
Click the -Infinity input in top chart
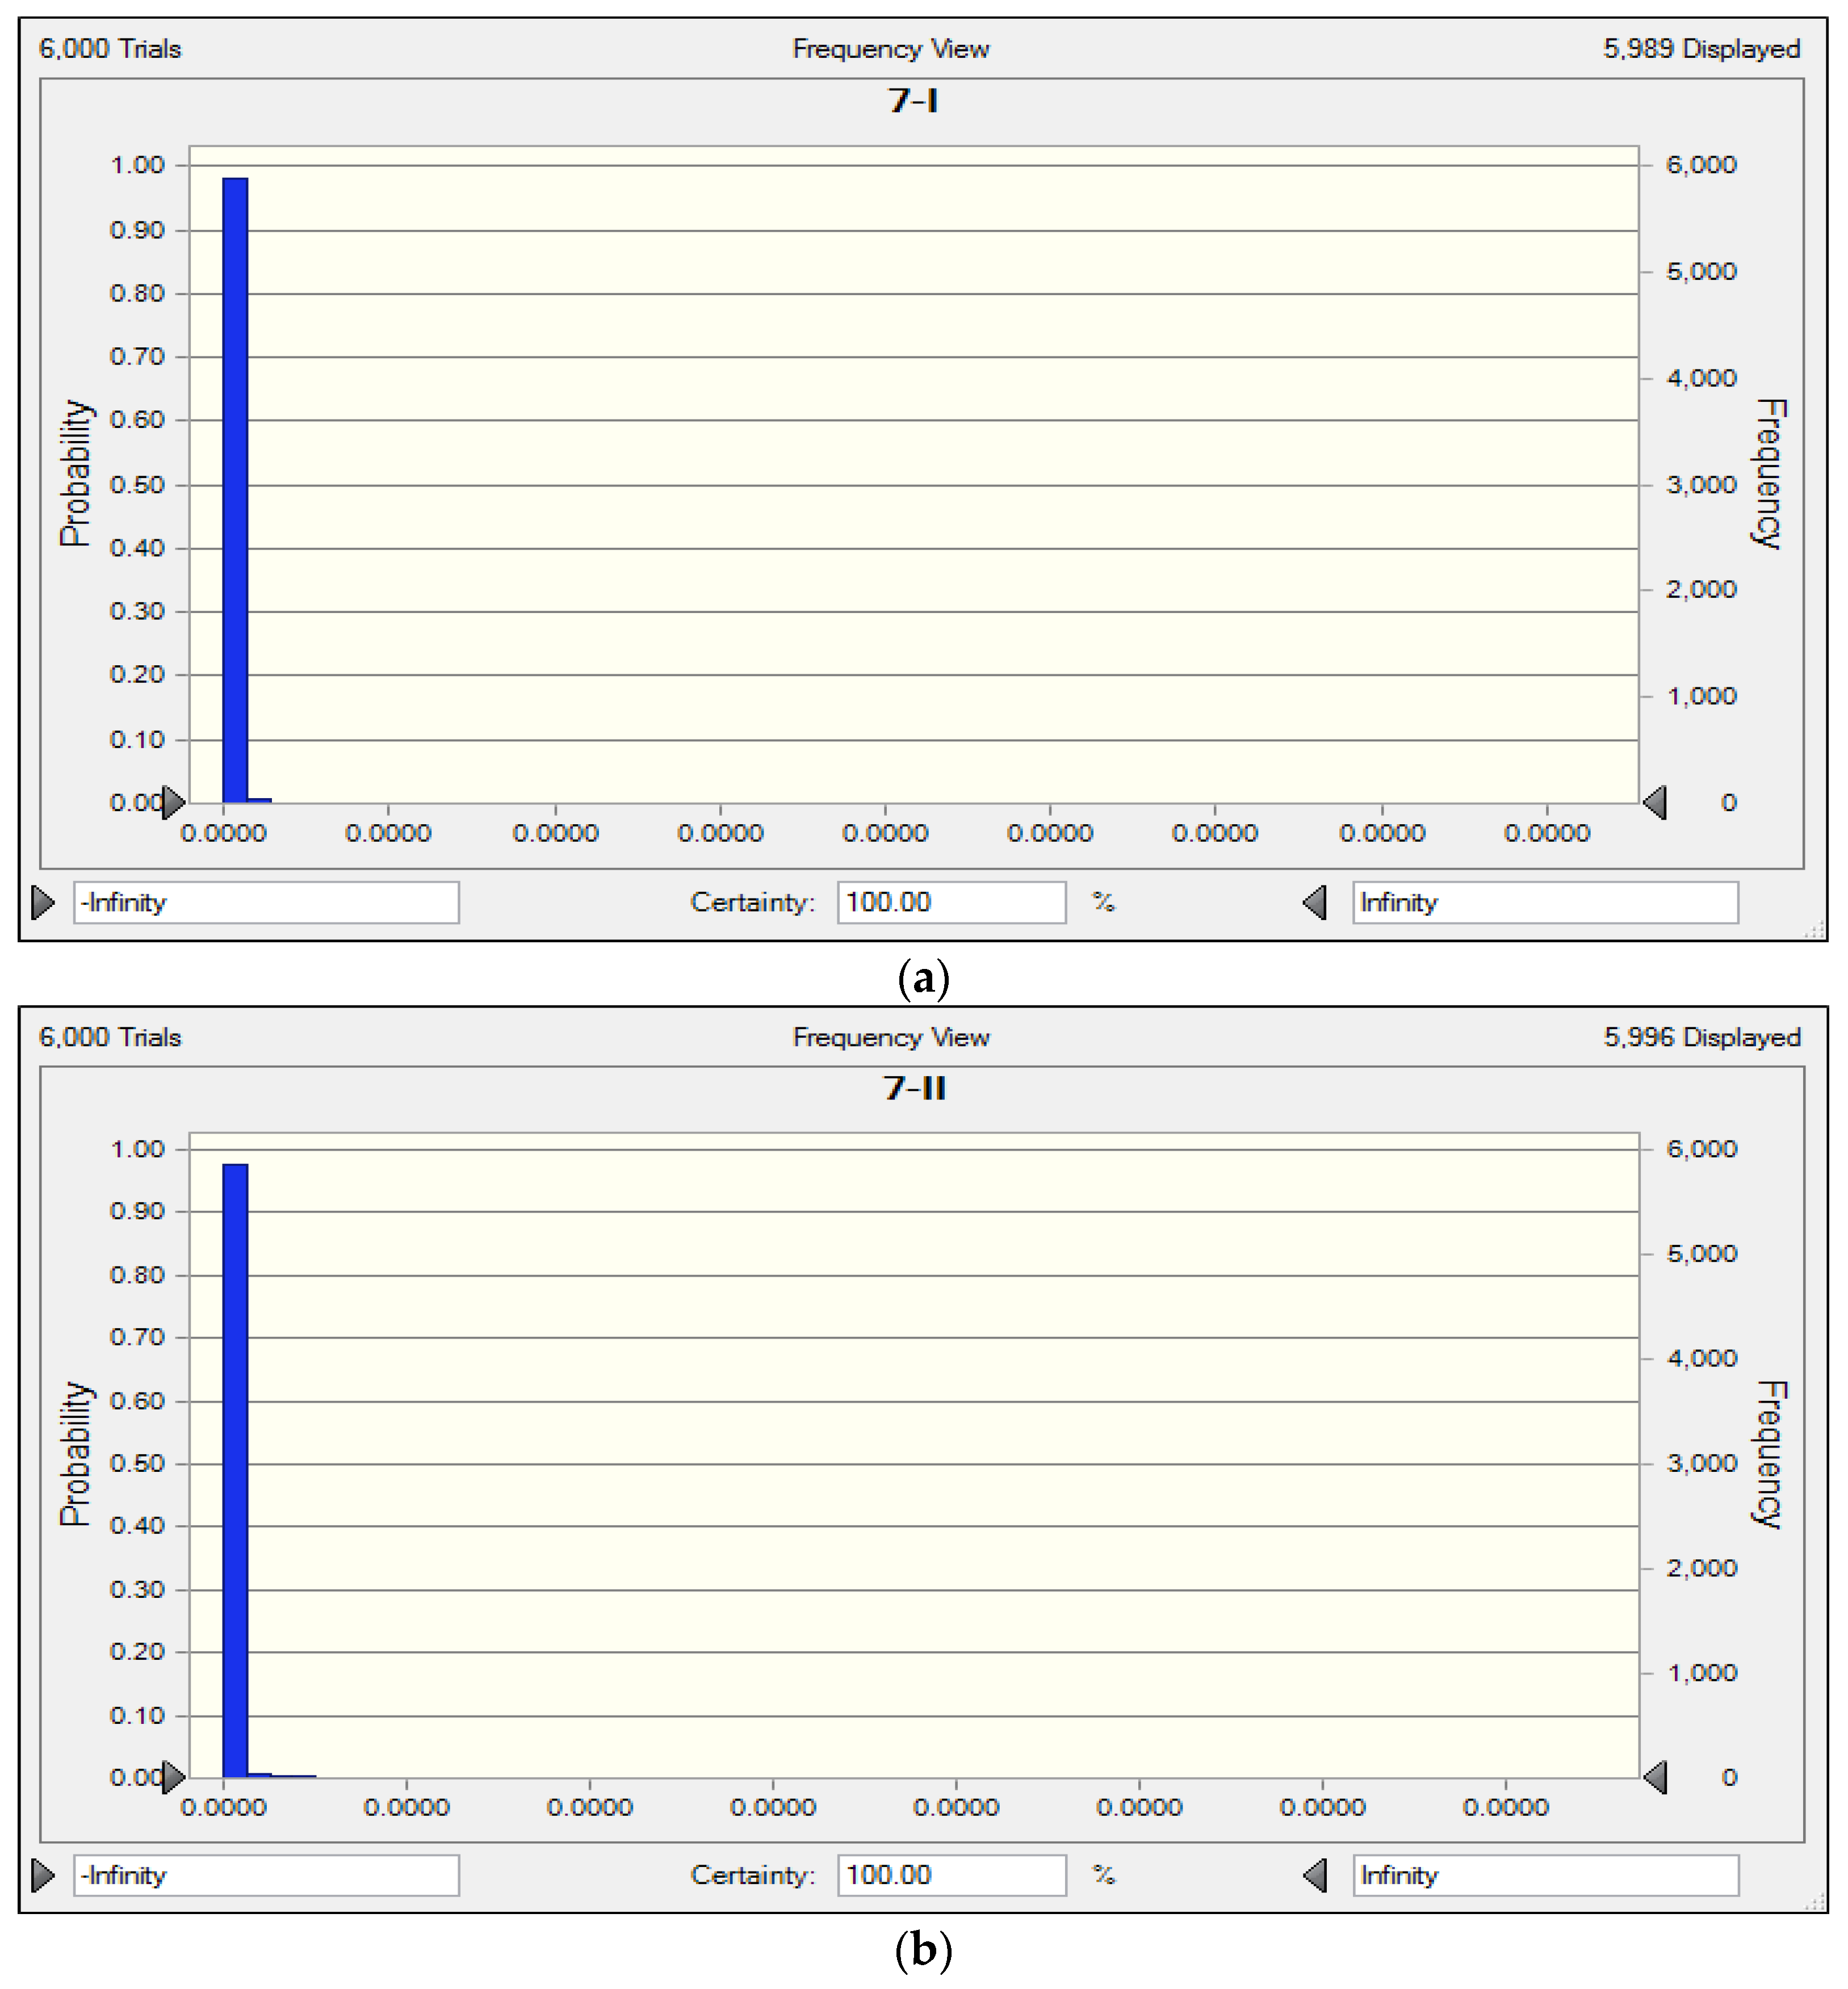coord(266,902)
